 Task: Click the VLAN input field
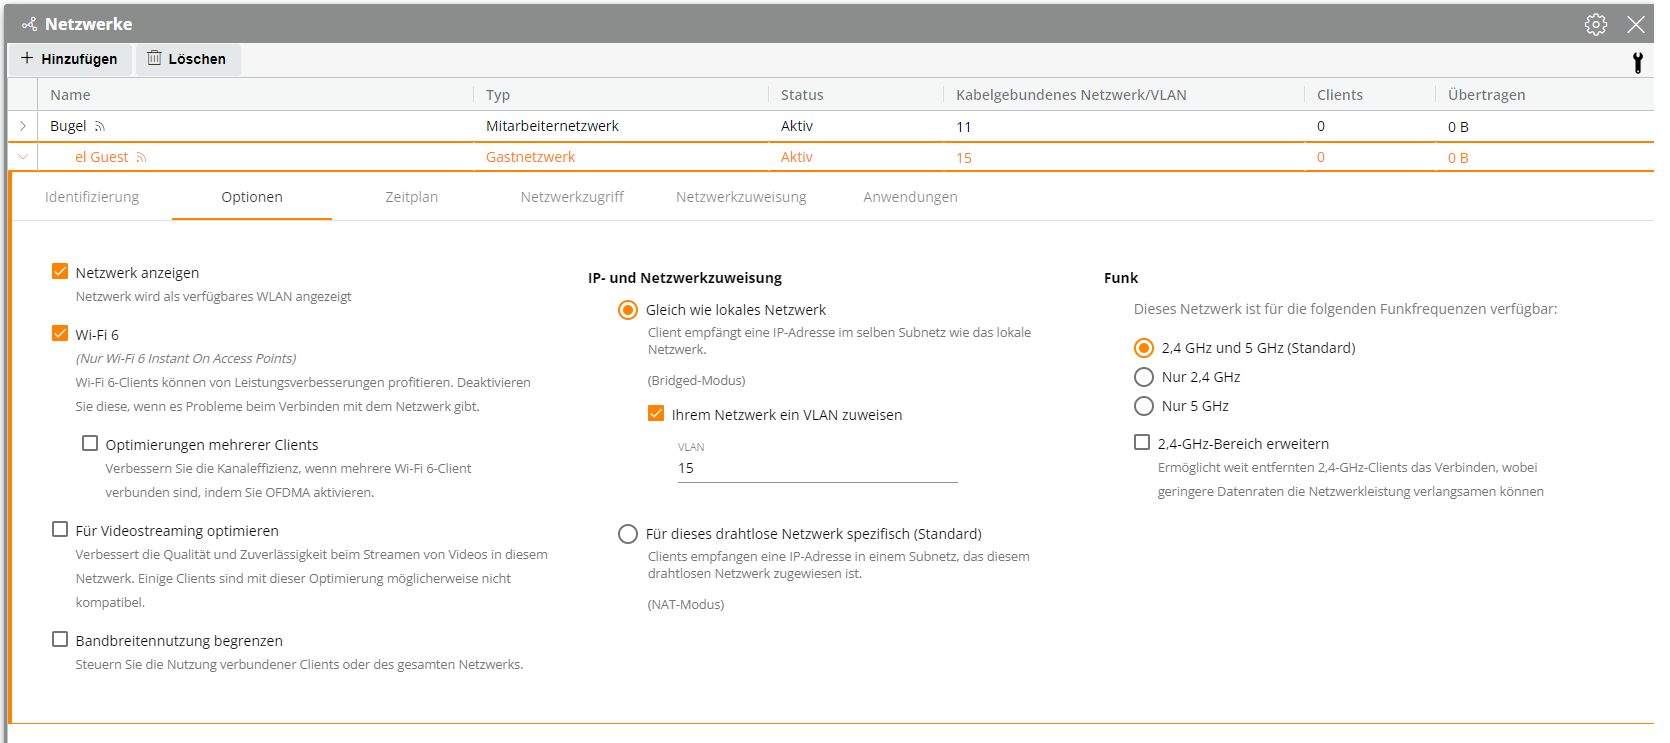pos(818,468)
